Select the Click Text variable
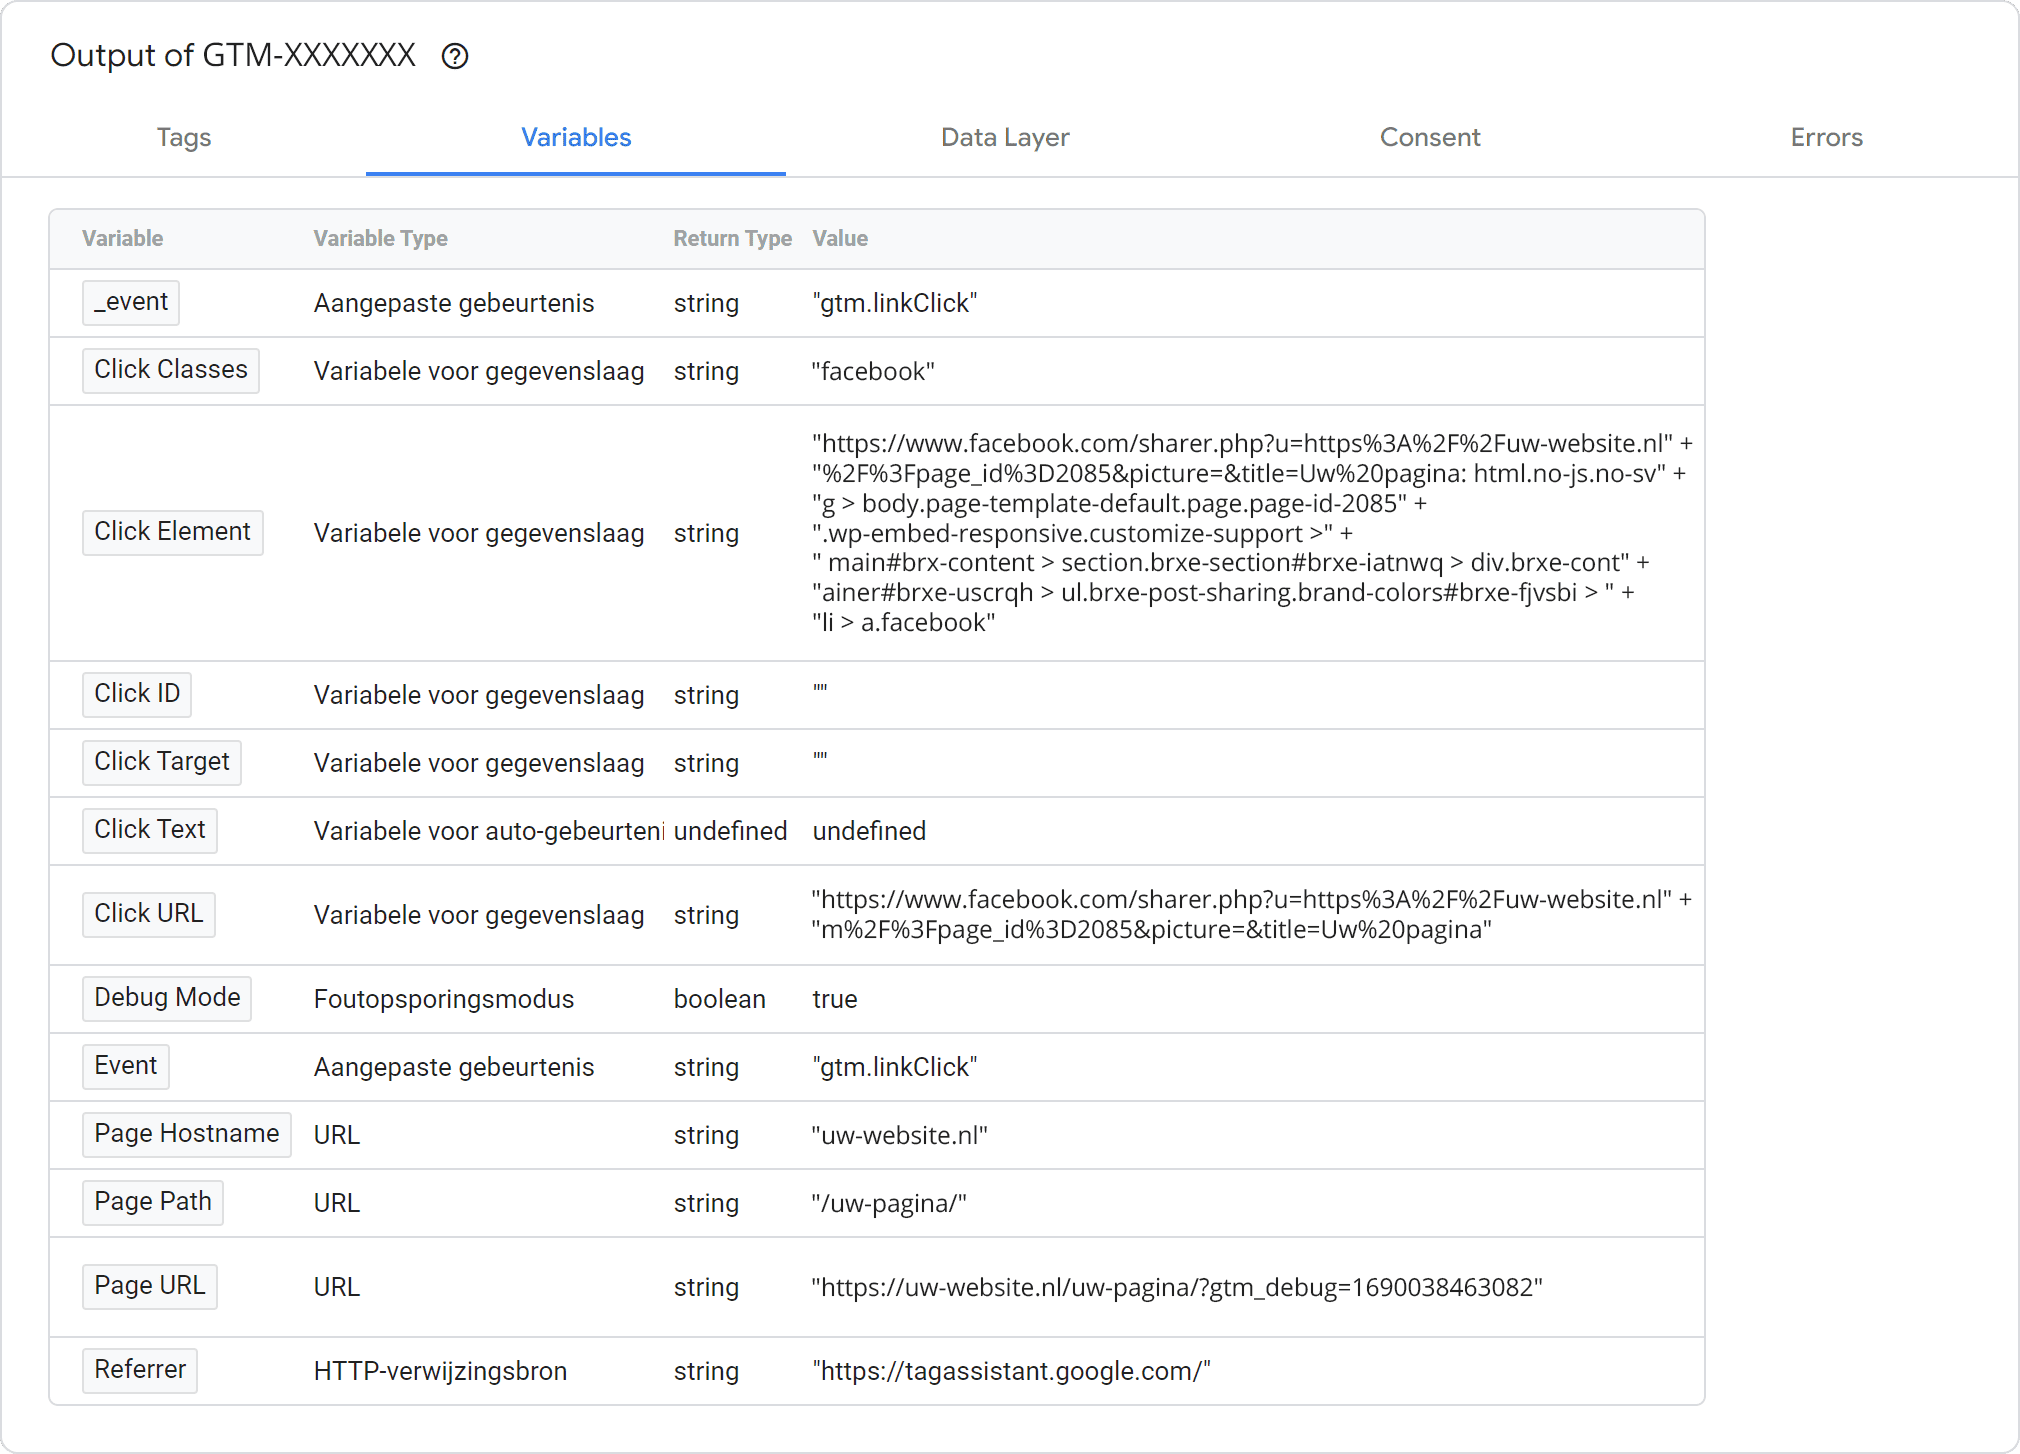The width and height of the screenshot is (2020, 1454). click(x=150, y=830)
